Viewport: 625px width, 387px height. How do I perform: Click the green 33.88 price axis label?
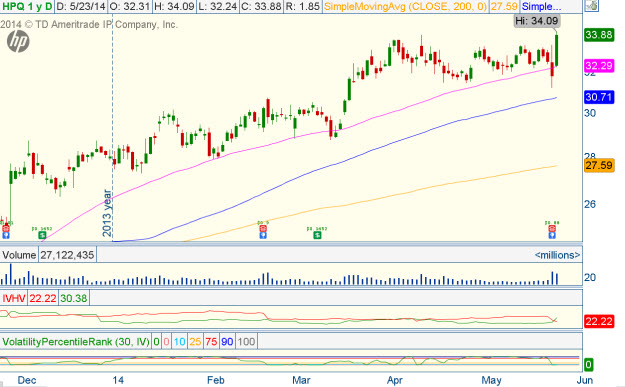(x=599, y=35)
